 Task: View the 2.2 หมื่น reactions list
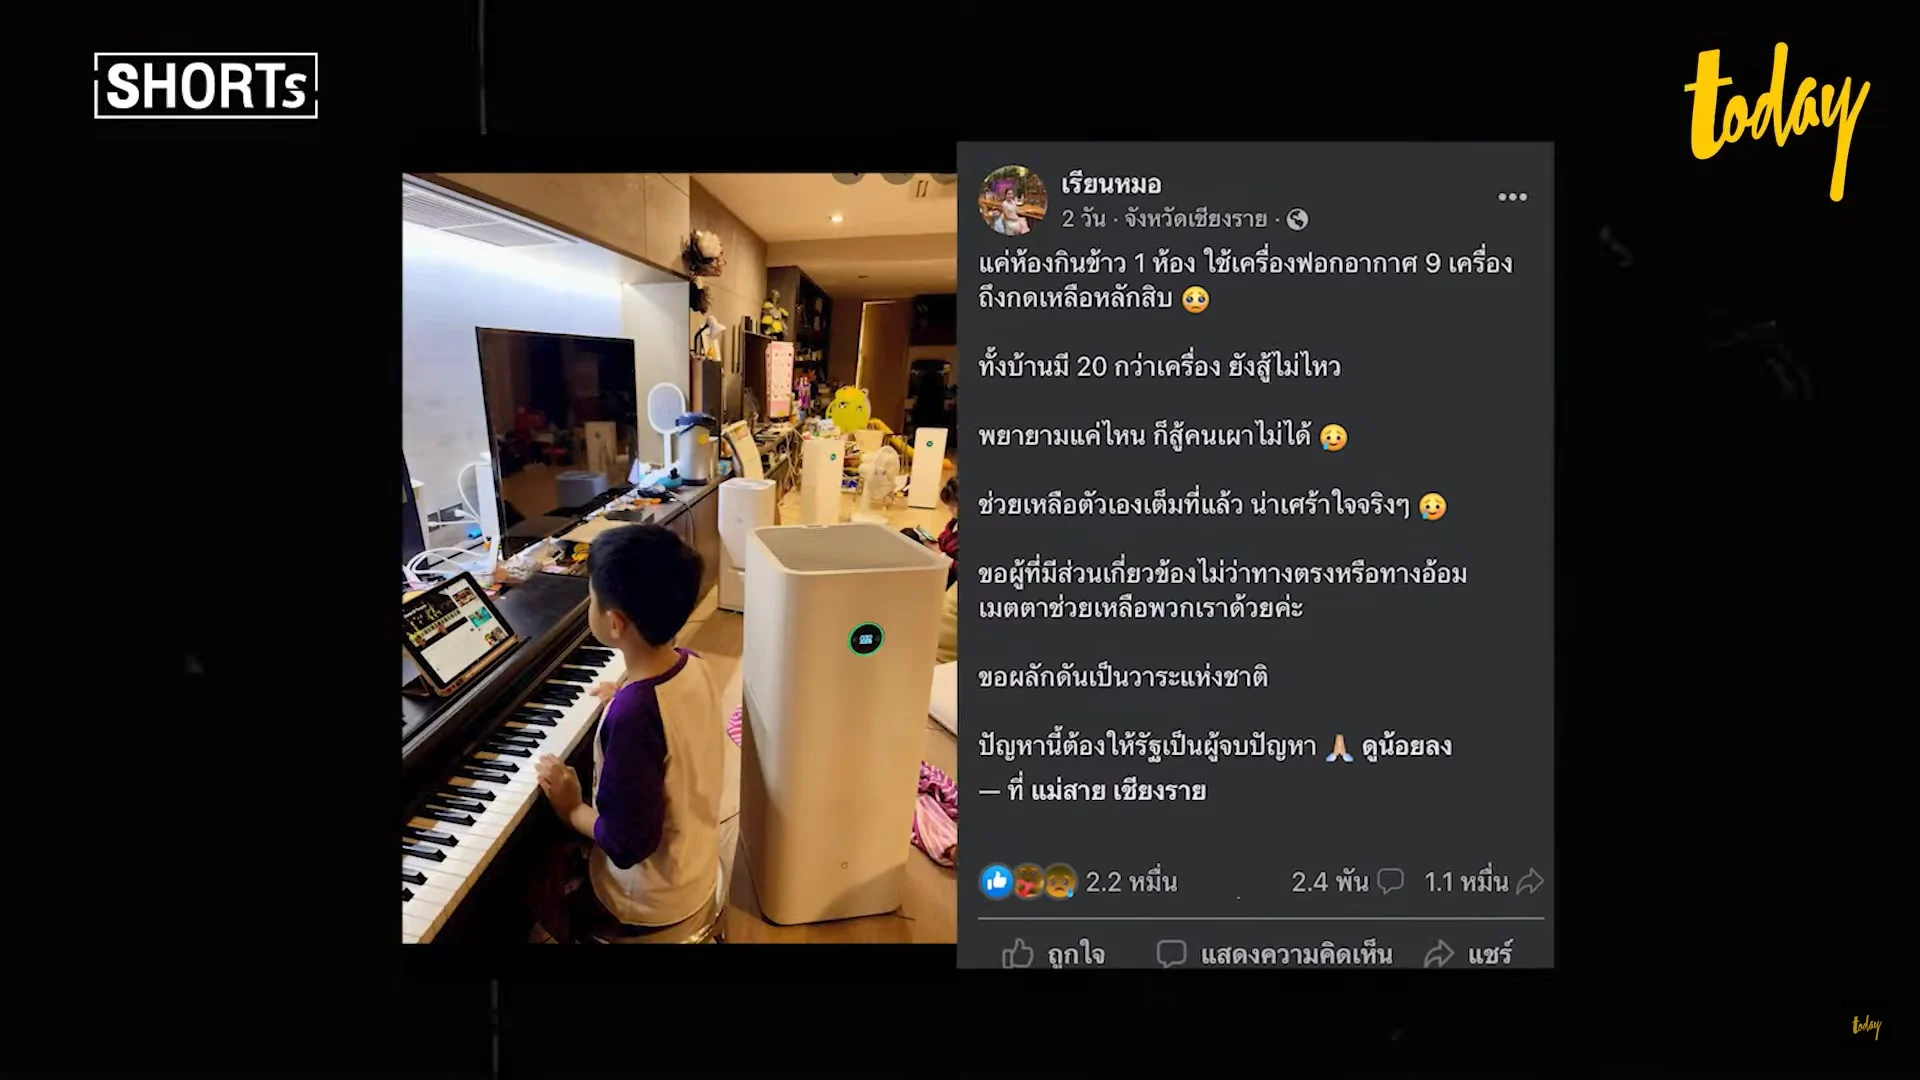[x=1131, y=881]
